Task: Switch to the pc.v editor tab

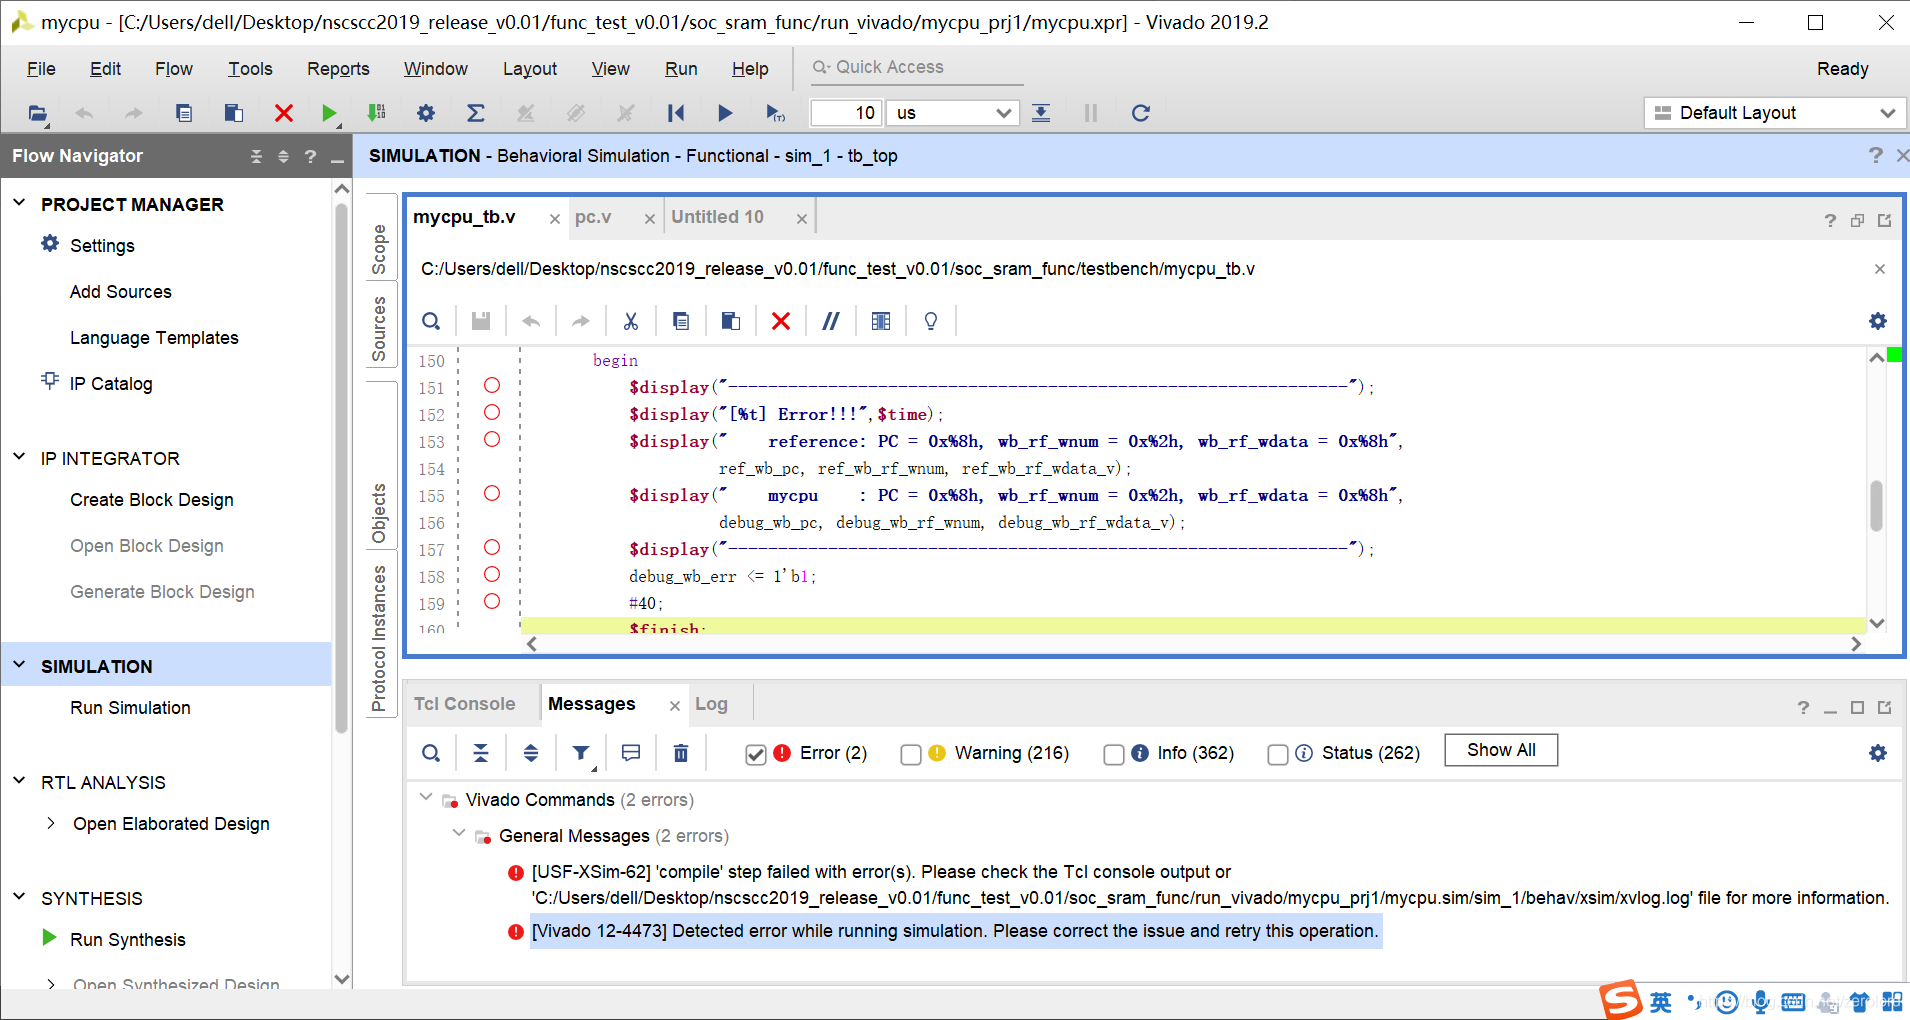Action: pos(593,217)
